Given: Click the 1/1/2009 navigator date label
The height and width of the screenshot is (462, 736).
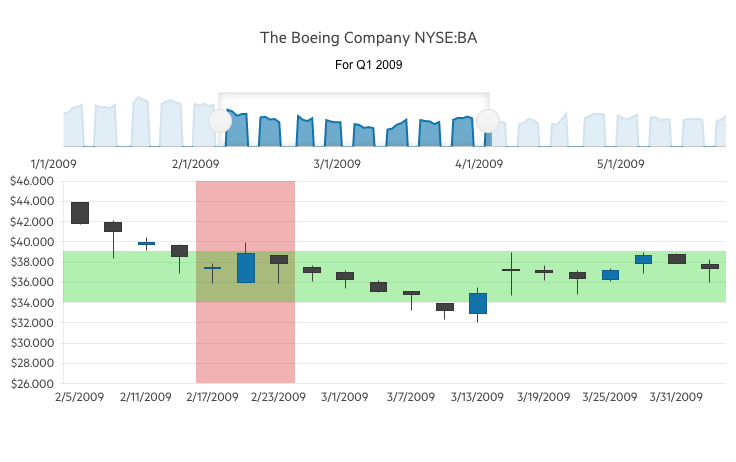Looking at the screenshot, I should [x=54, y=163].
